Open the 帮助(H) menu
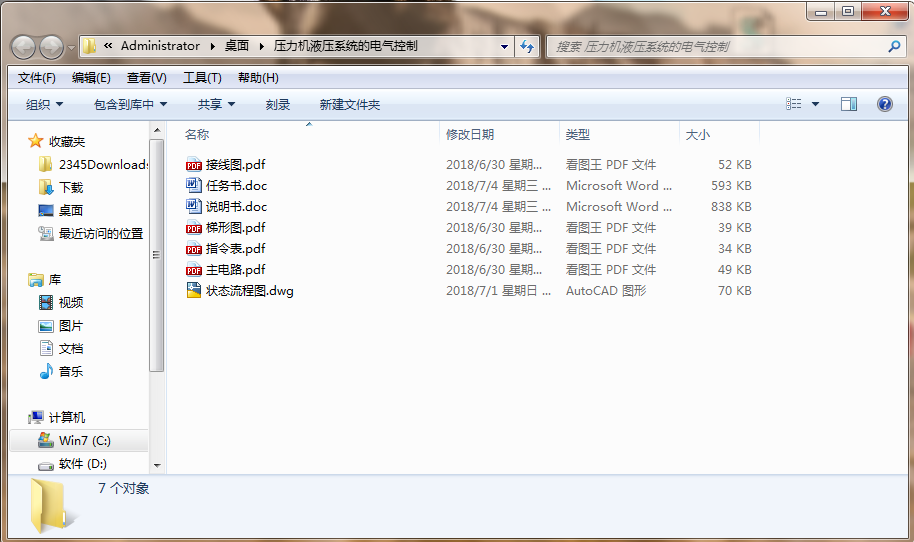Screen dimensions: 914x542 pyautogui.click(x=258, y=78)
